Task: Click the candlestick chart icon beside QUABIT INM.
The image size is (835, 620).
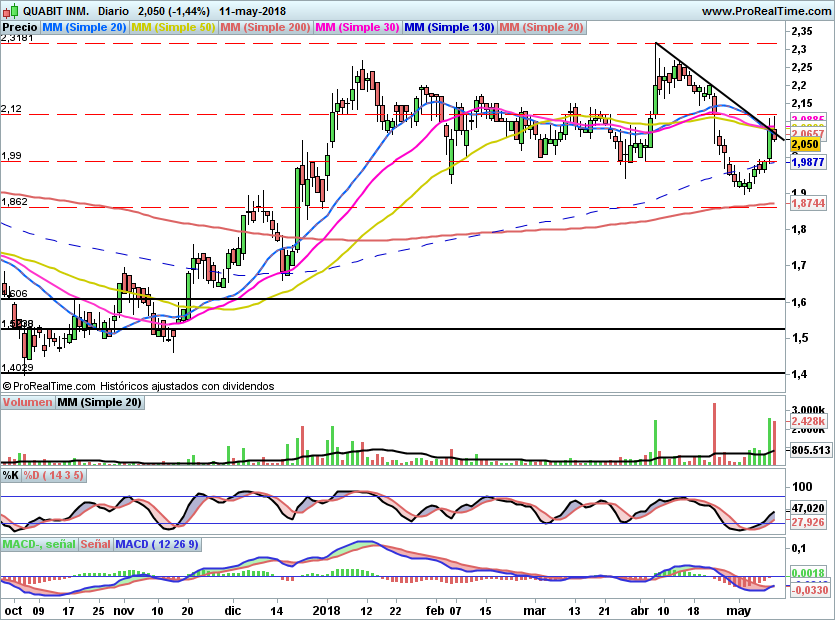Action: pyautogui.click(x=10, y=10)
